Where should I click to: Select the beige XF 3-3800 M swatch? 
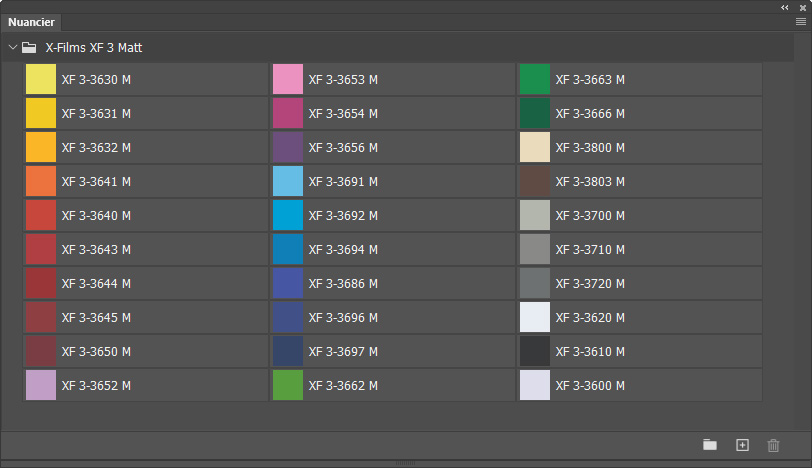(x=535, y=148)
